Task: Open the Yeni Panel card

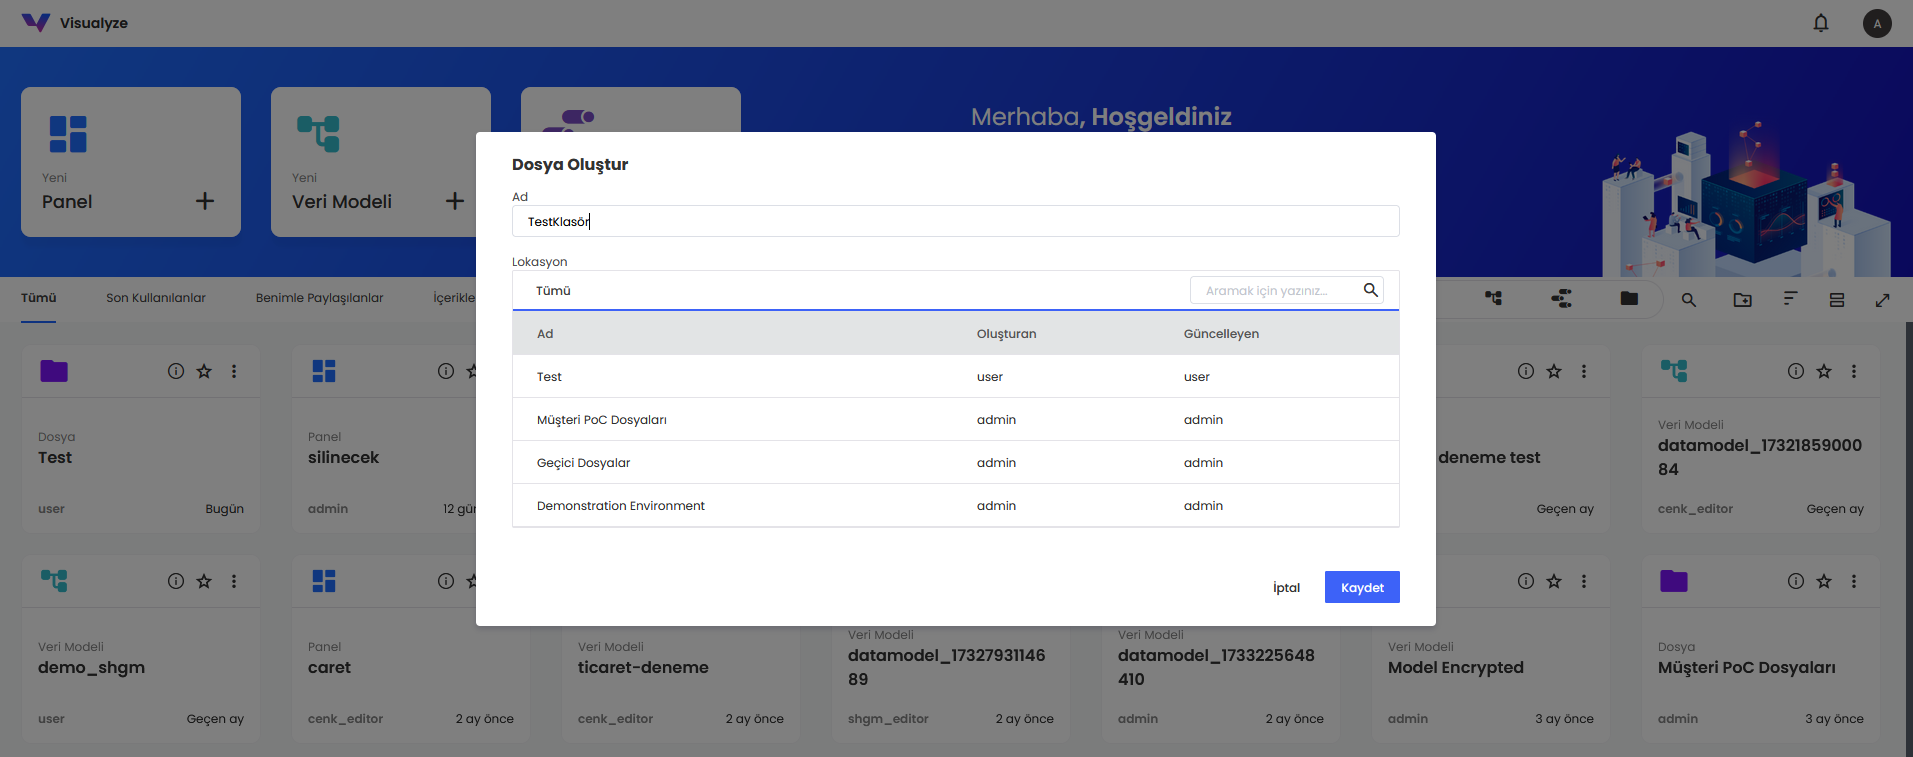Action: [131, 162]
